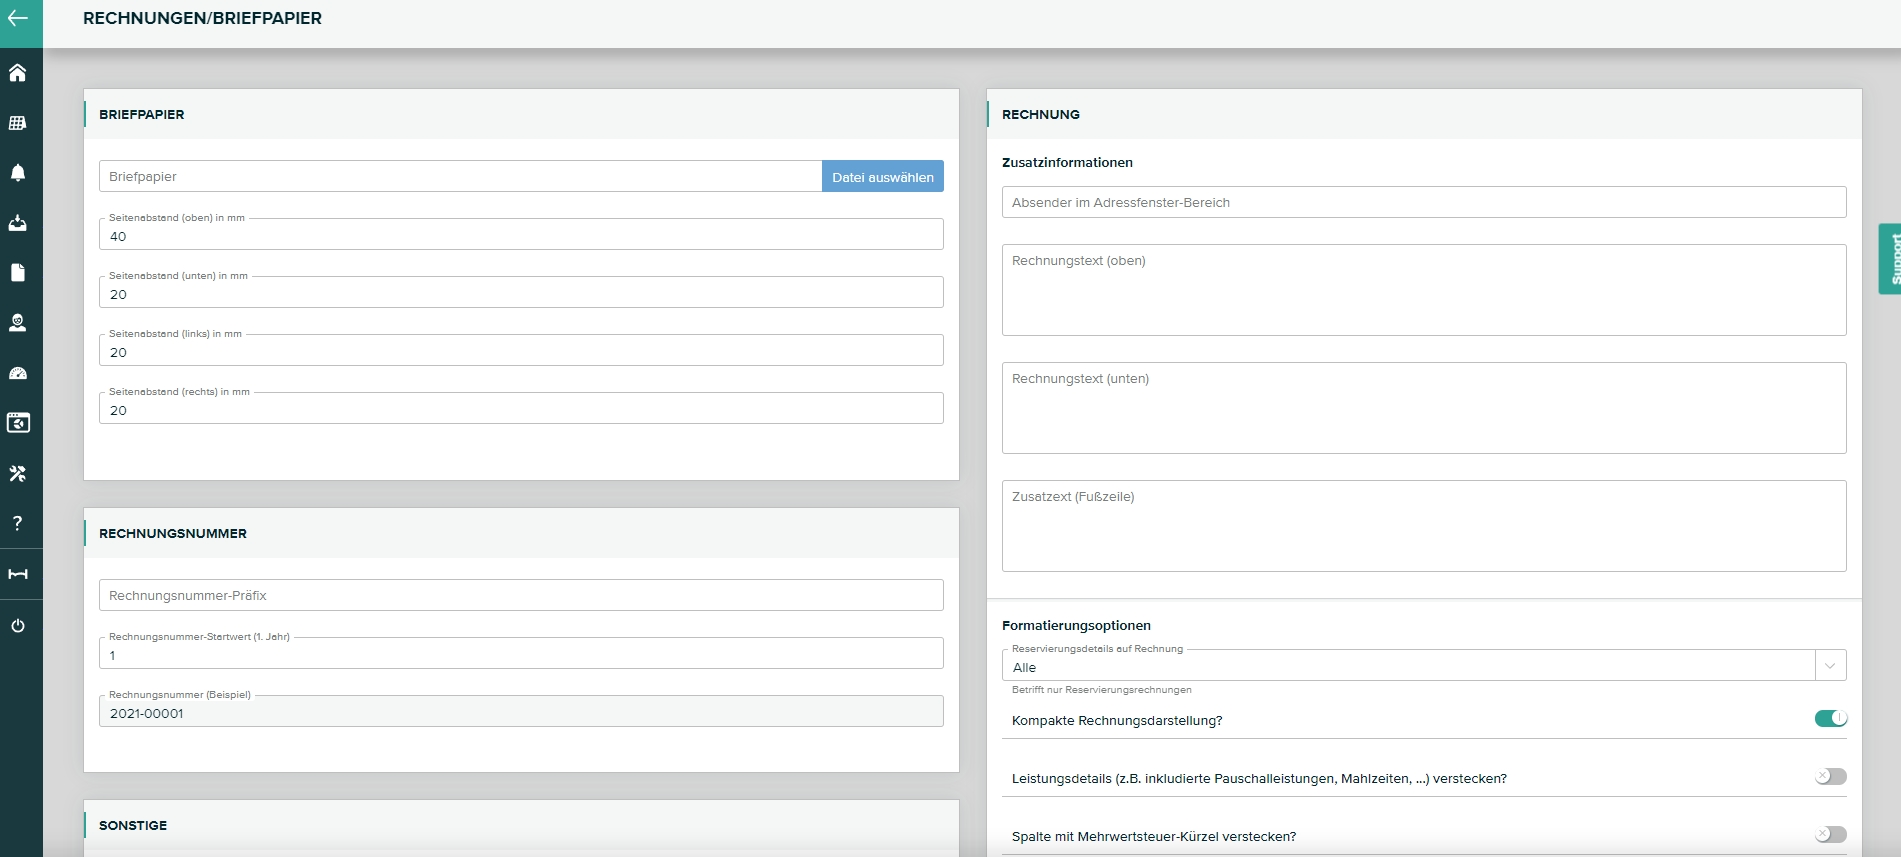Screen dimensions: 1901x857
Task: Click Absender im Adressfenster-Bereich field
Action: coord(1423,202)
